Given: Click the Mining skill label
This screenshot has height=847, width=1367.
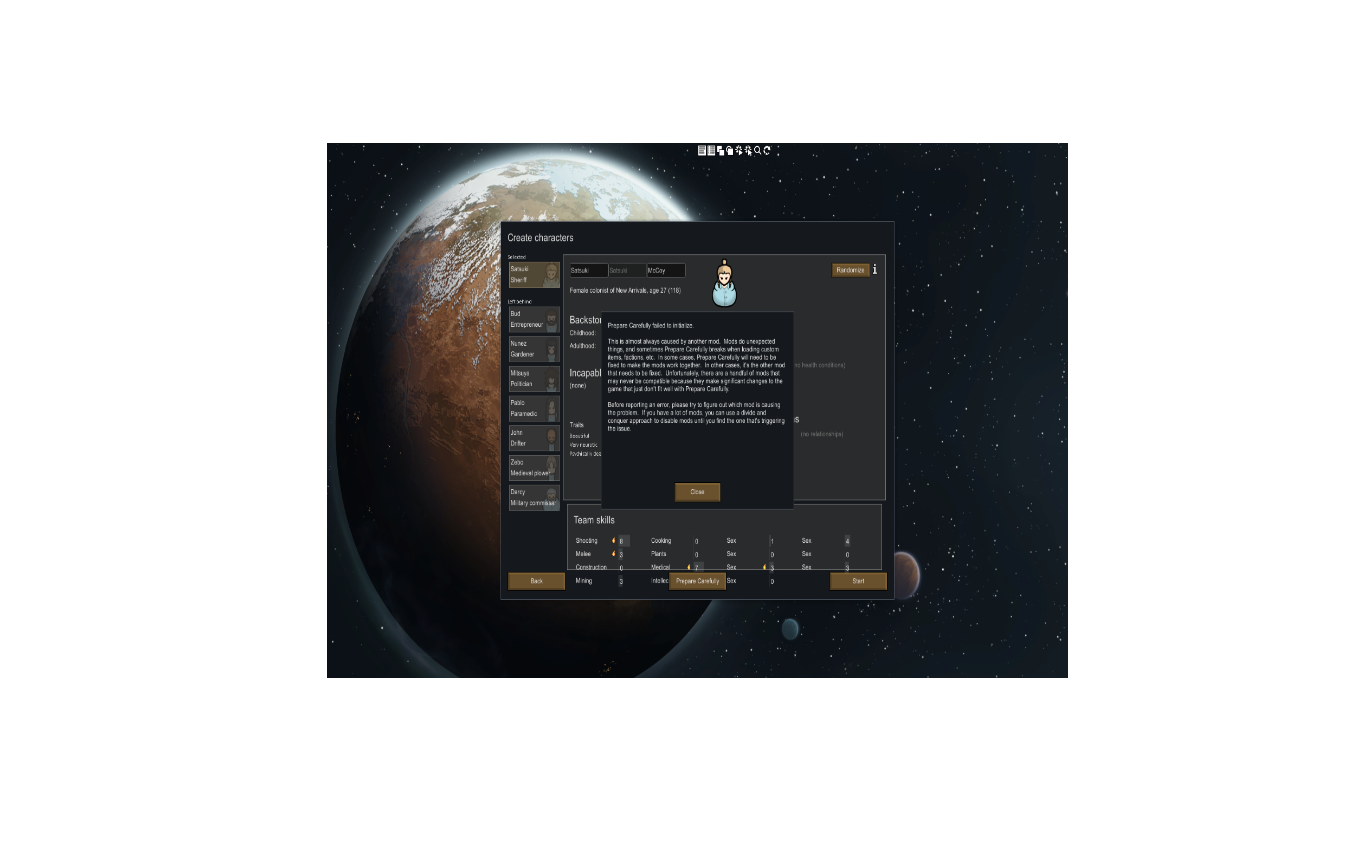Looking at the screenshot, I should click(x=583, y=581).
